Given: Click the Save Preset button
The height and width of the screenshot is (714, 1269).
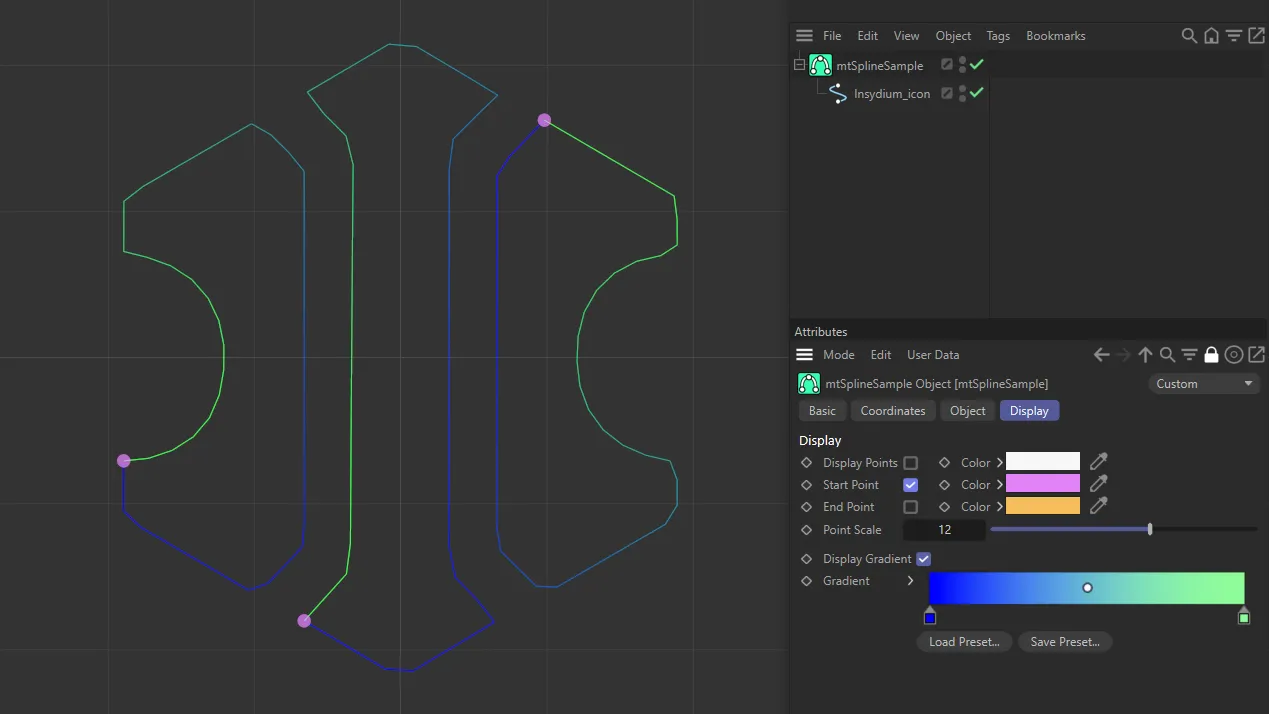Looking at the screenshot, I should click(x=1065, y=641).
